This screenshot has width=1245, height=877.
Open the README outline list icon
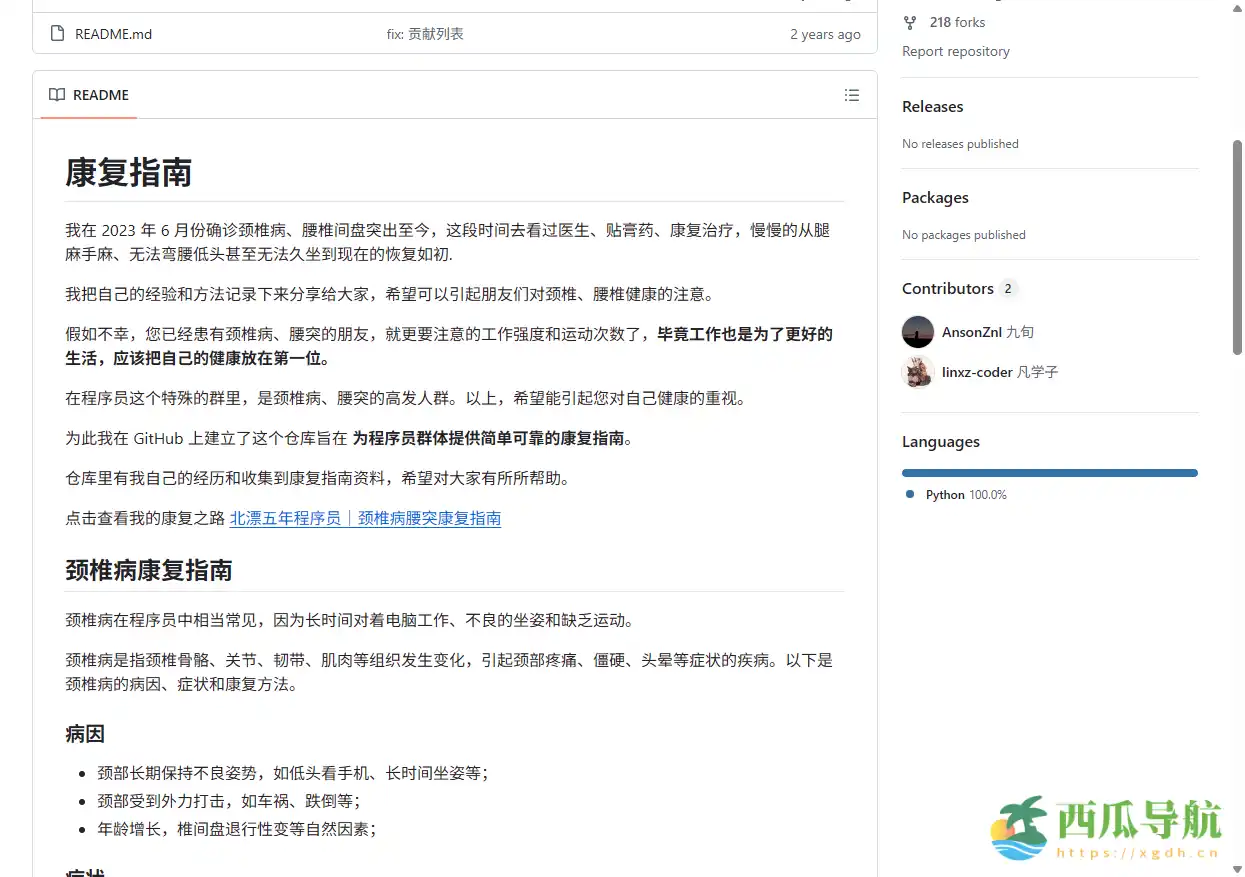pos(852,95)
